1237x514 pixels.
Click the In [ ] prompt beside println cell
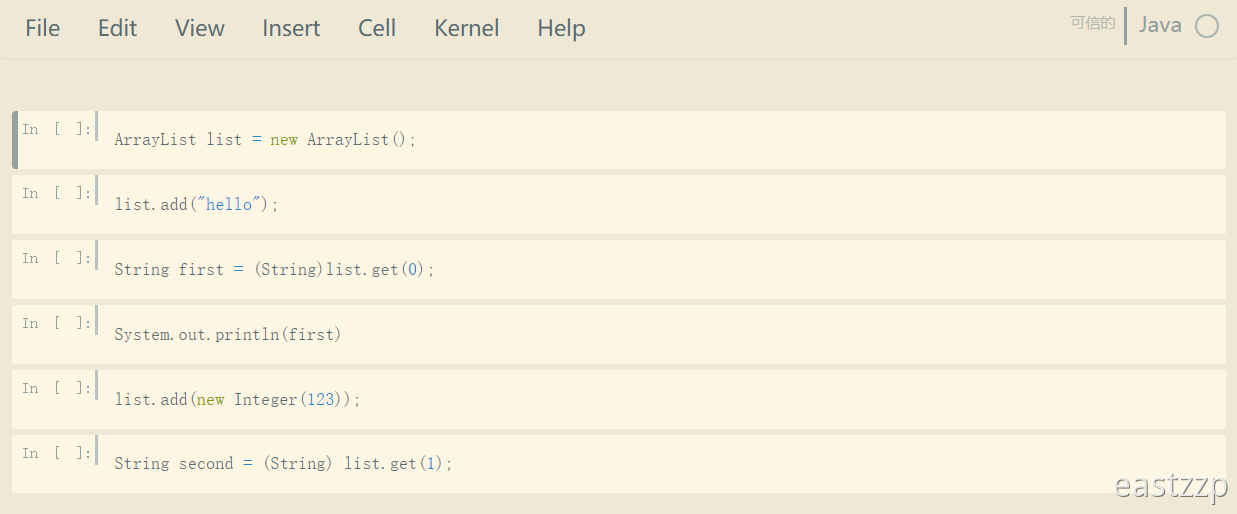coord(57,323)
